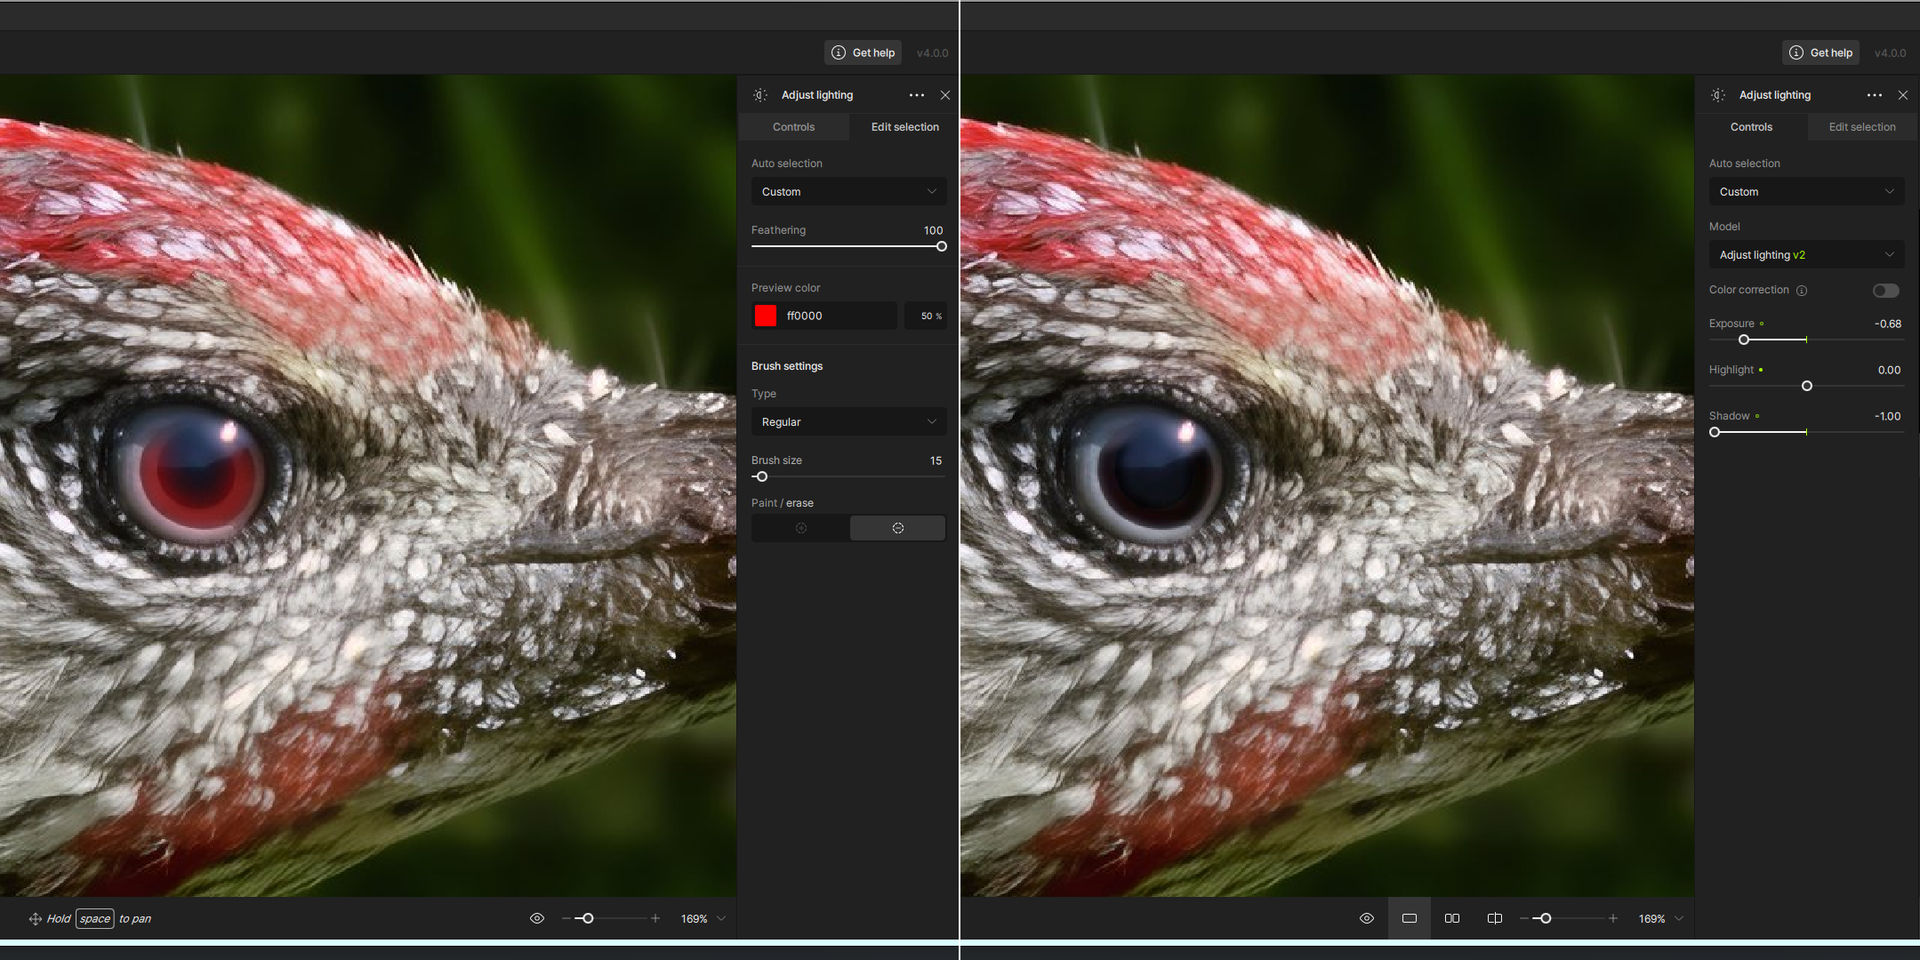Click the Color correction info icon
Viewport: 1920px width, 960px height.
click(1802, 291)
